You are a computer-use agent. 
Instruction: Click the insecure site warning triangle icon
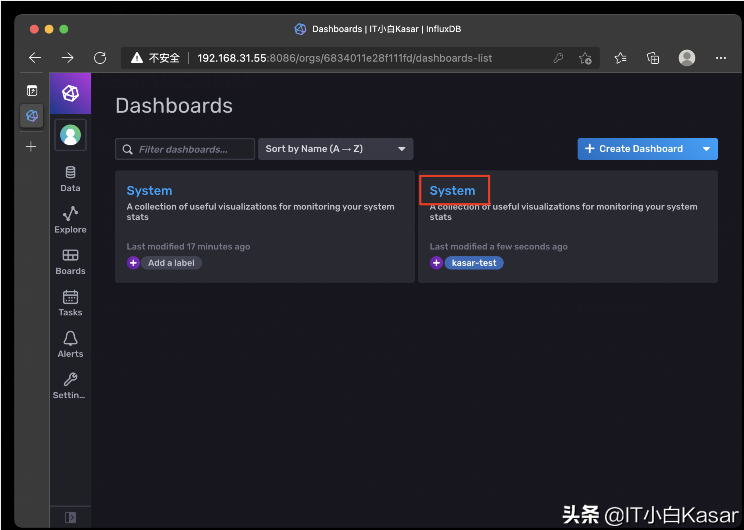137,58
